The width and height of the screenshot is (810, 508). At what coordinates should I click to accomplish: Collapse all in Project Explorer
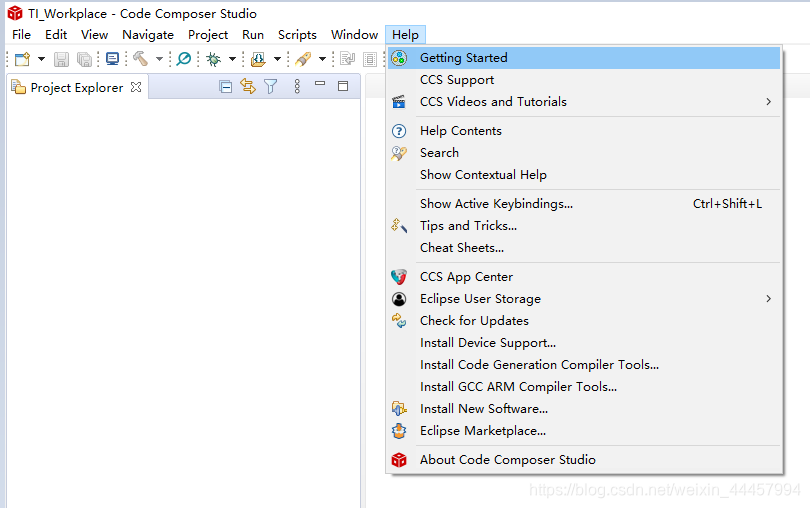point(225,86)
